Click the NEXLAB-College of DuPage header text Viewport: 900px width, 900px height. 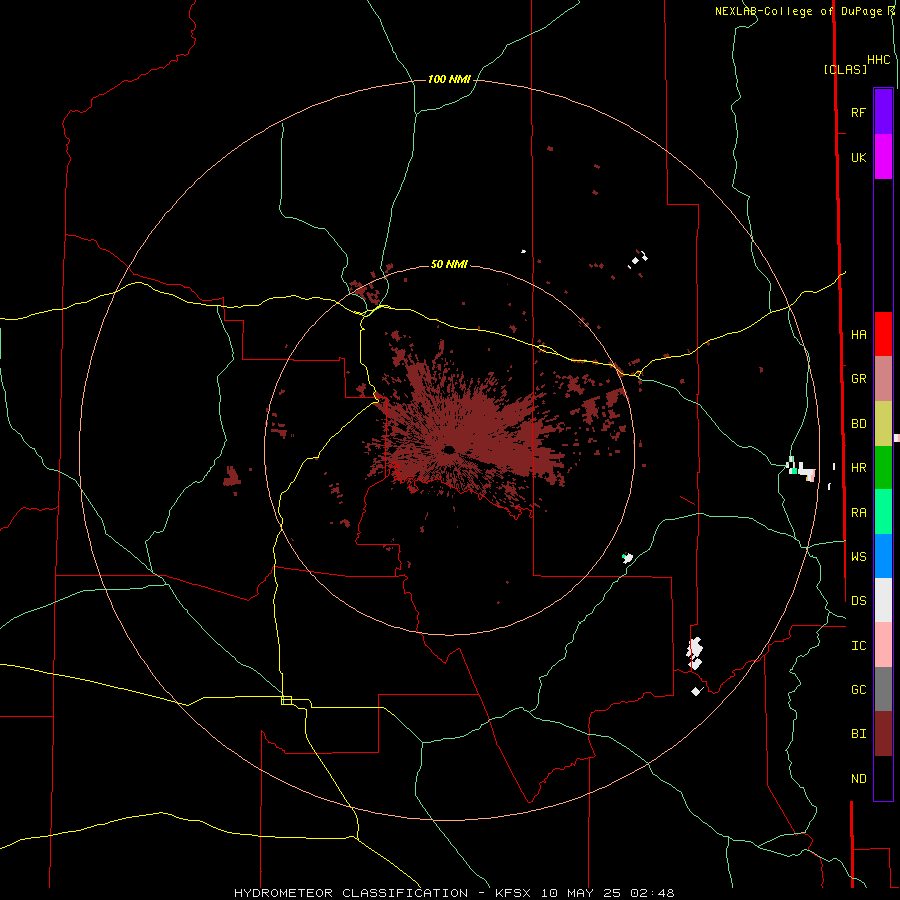(798, 11)
